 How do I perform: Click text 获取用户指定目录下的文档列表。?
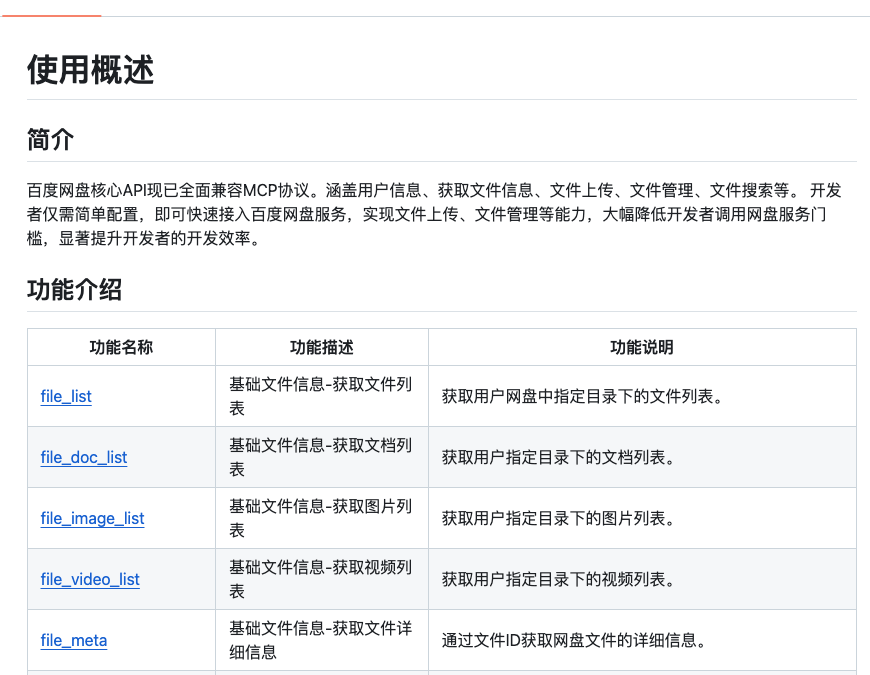point(558,458)
